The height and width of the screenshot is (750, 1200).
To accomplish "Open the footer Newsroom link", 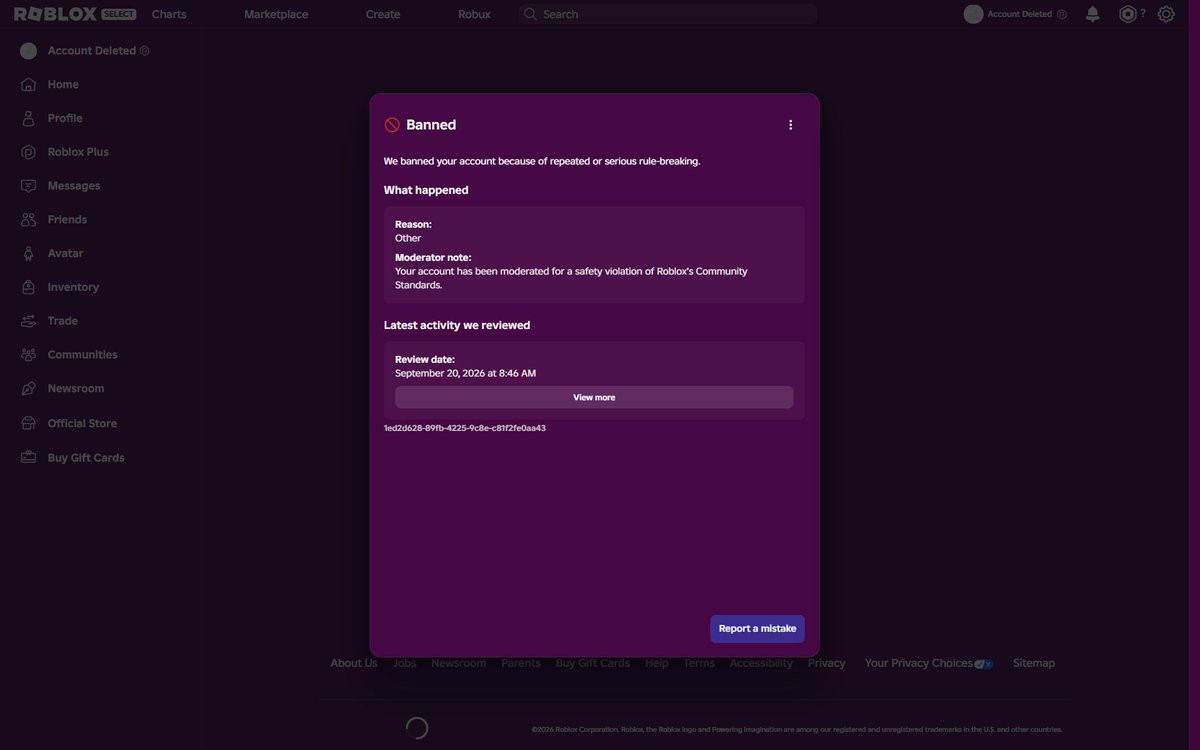I will [x=459, y=663].
